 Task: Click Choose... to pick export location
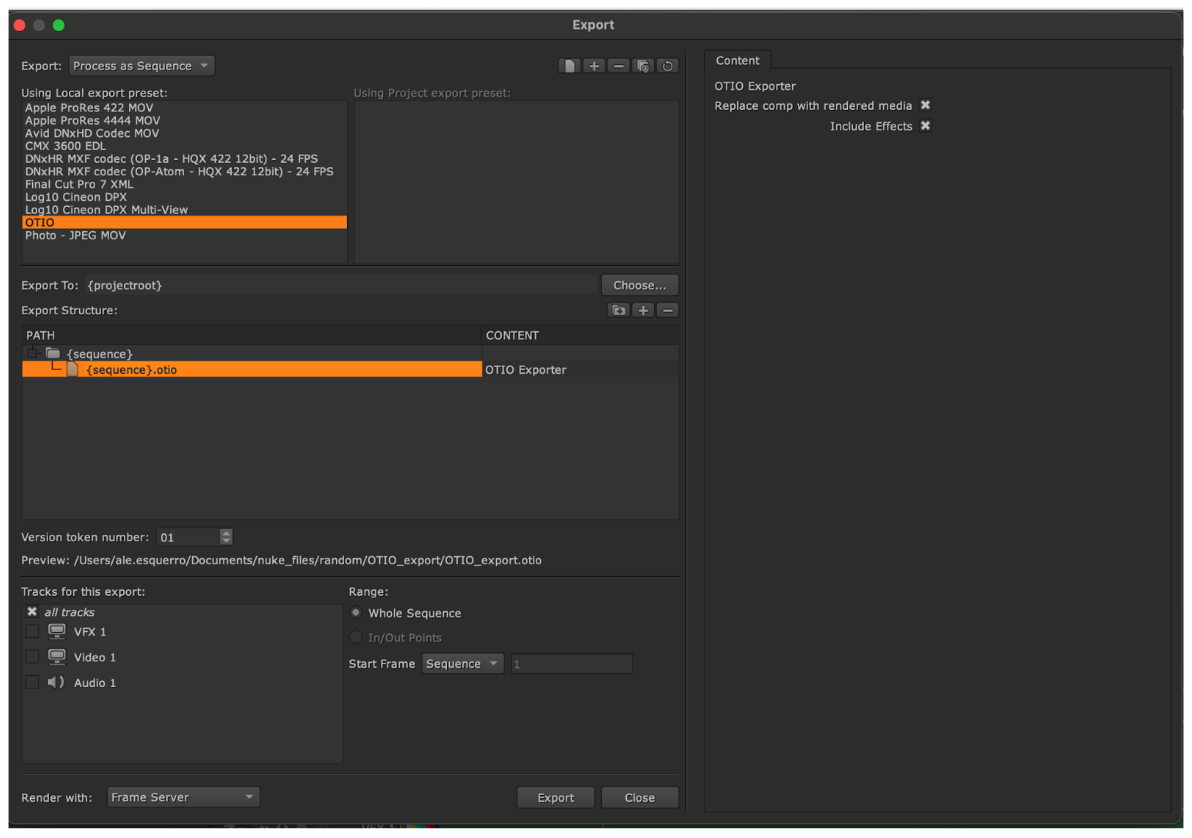click(x=639, y=285)
